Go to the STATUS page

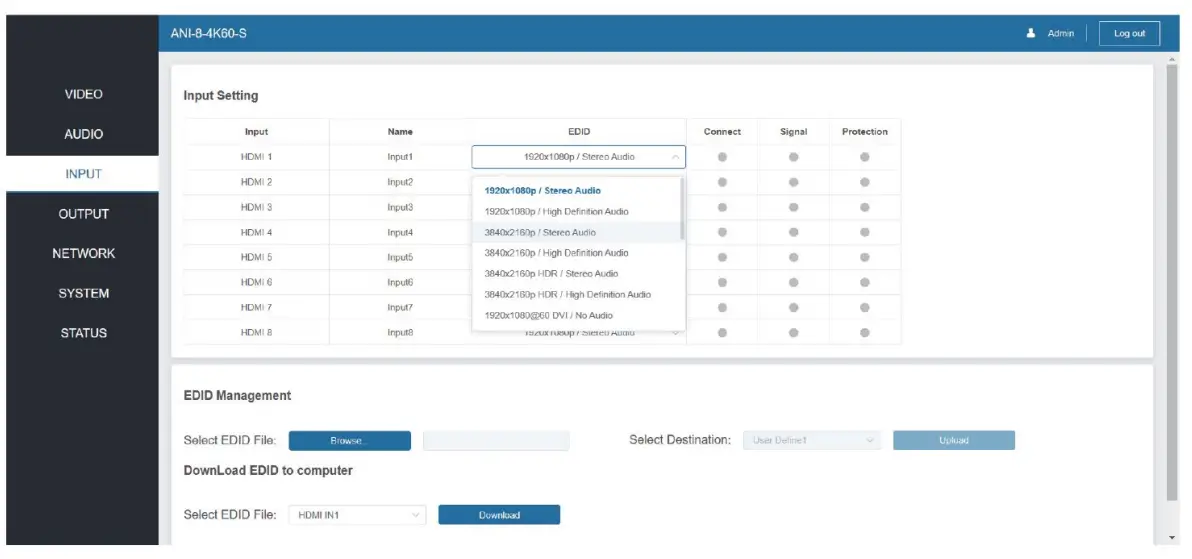coord(83,332)
